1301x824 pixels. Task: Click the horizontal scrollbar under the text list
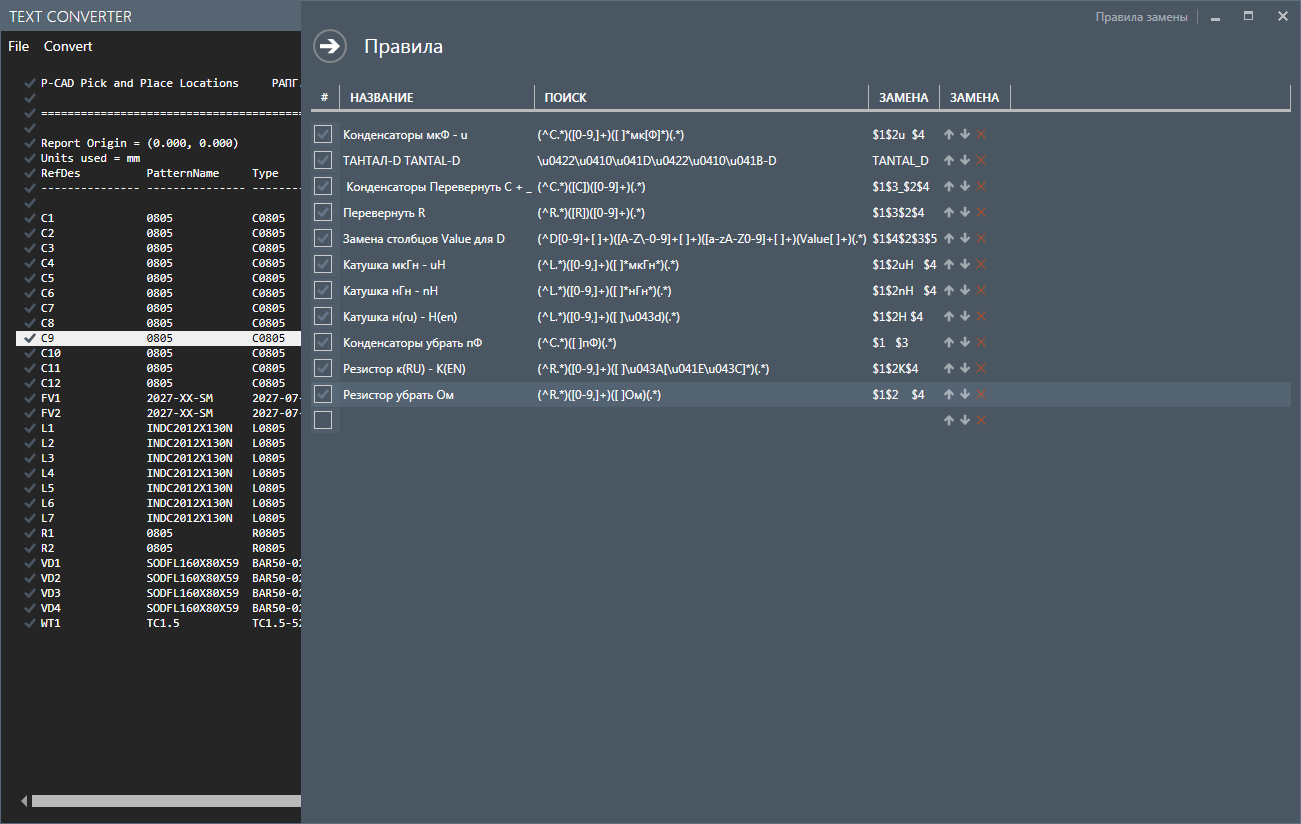coord(166,800)
